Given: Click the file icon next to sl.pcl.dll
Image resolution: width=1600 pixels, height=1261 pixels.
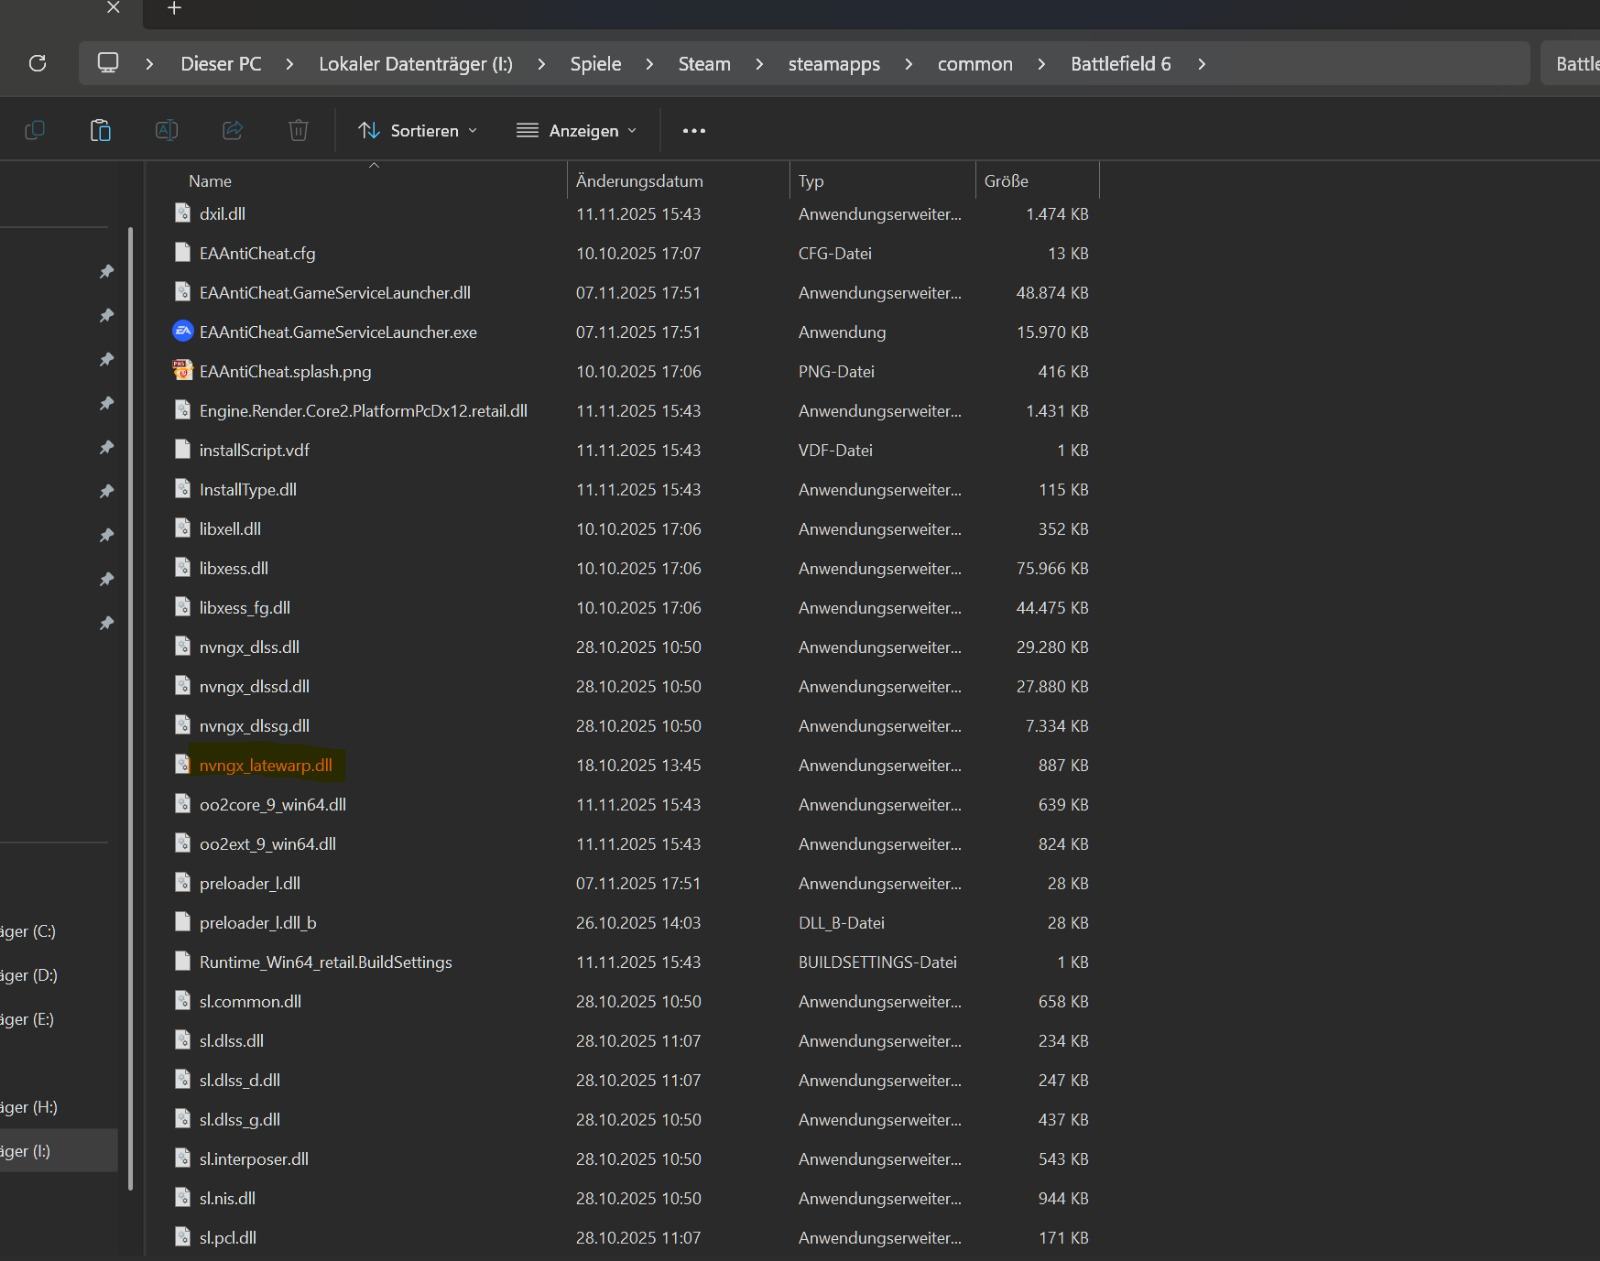Looking at the screenshot, I should tap(182, 1237).
